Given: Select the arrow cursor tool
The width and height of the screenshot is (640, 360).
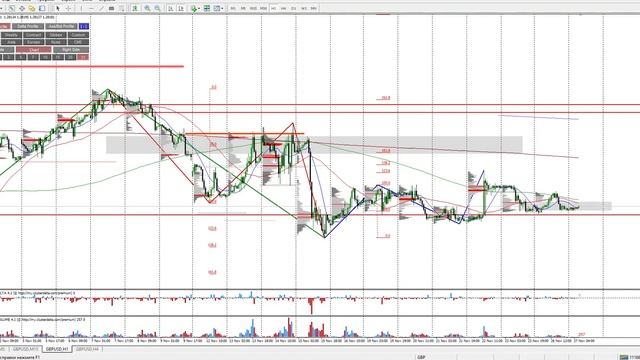Looking at the screenshot, I should pyautogui.click(x=58, y=8).
